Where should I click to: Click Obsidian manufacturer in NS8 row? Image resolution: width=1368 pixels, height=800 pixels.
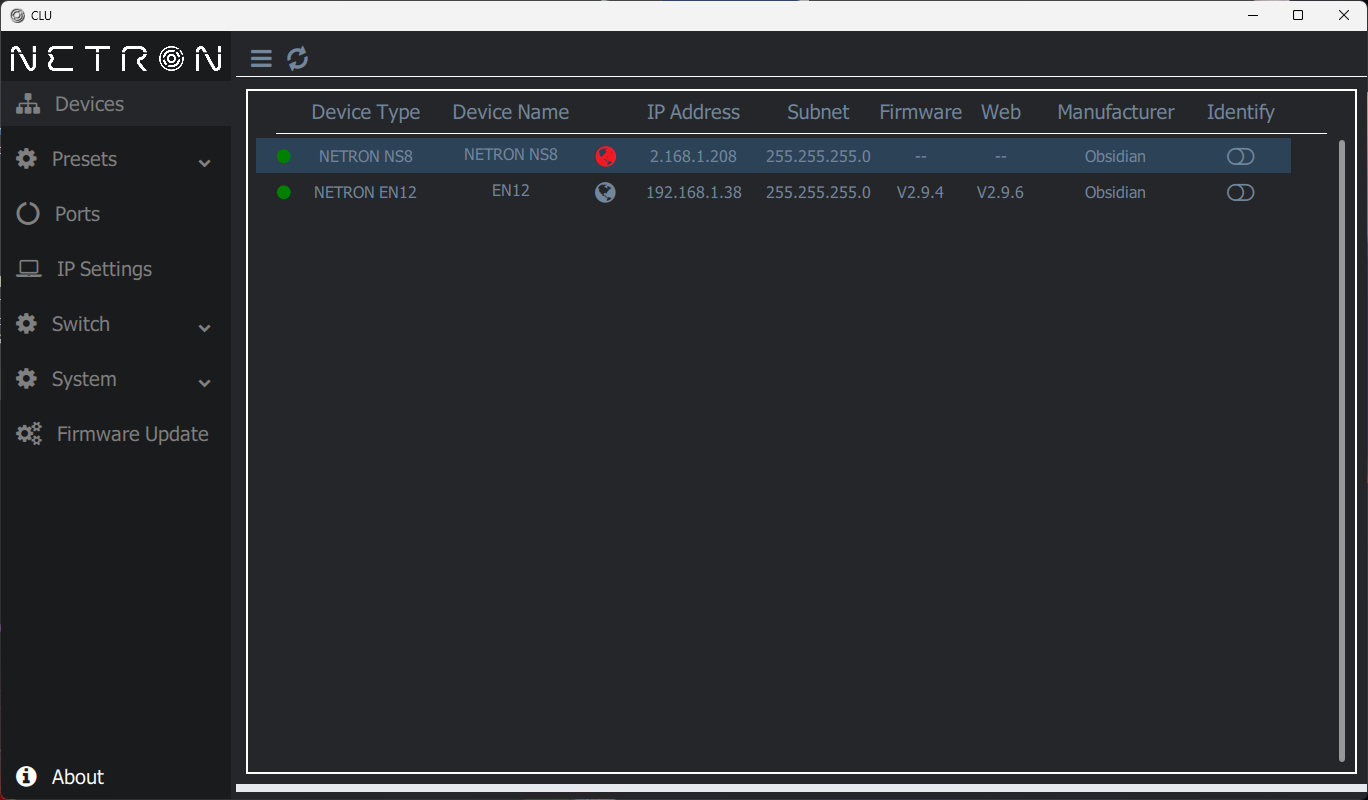point(1115,156)
